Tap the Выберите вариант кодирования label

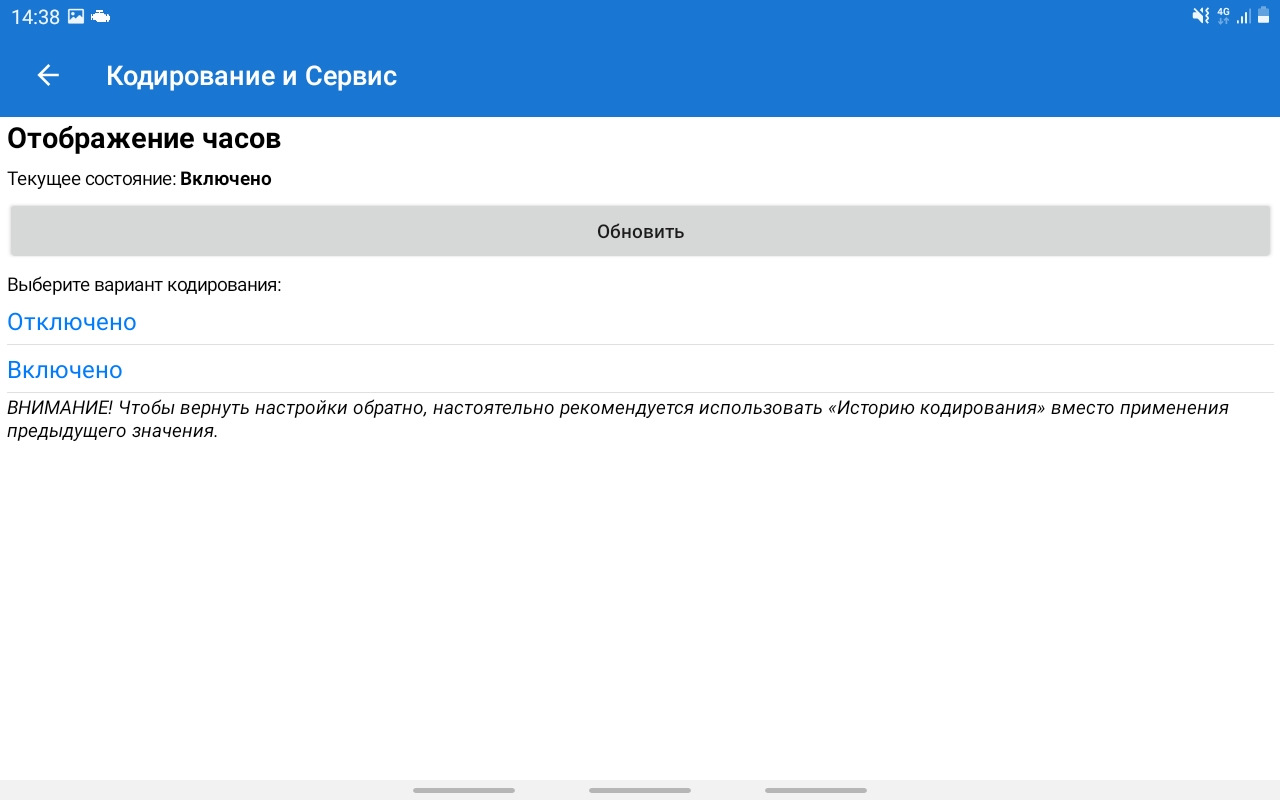tap(144, 285)
